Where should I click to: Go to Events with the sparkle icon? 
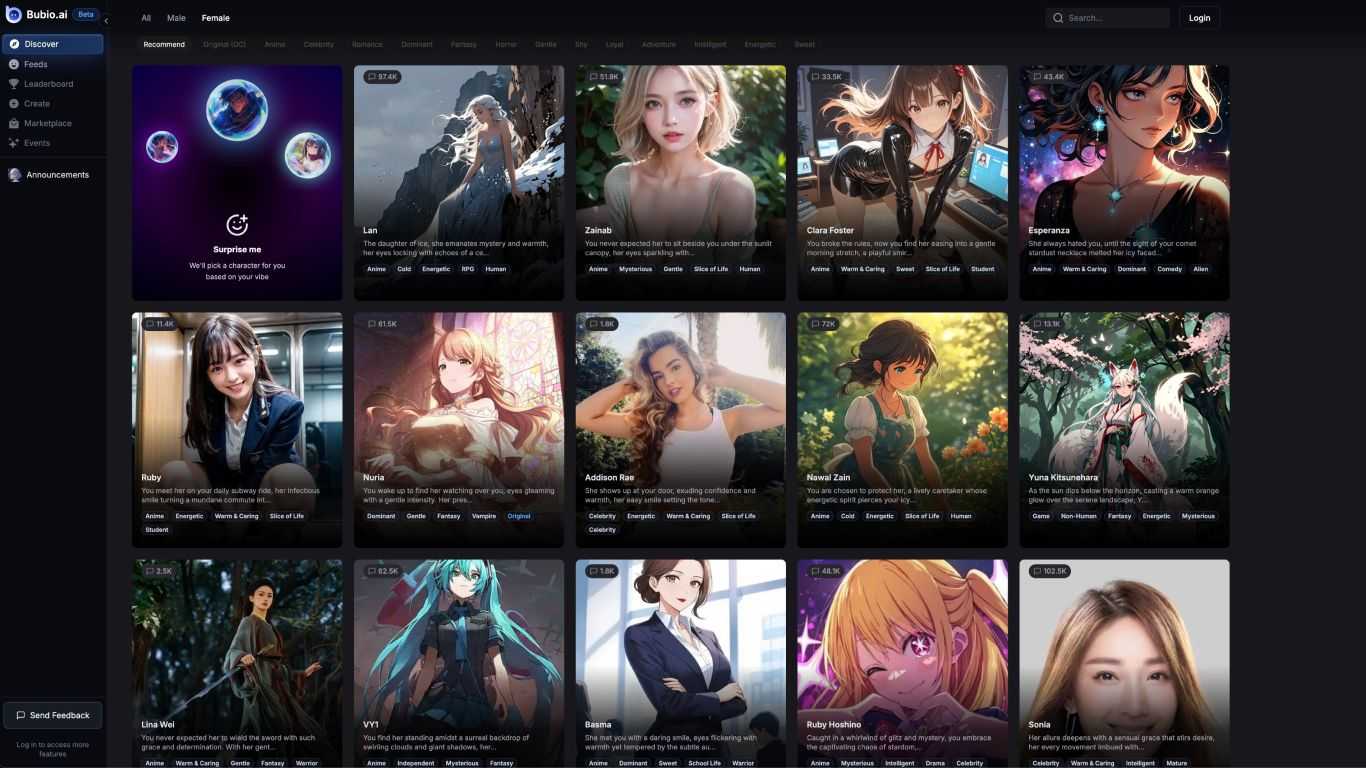14,143
